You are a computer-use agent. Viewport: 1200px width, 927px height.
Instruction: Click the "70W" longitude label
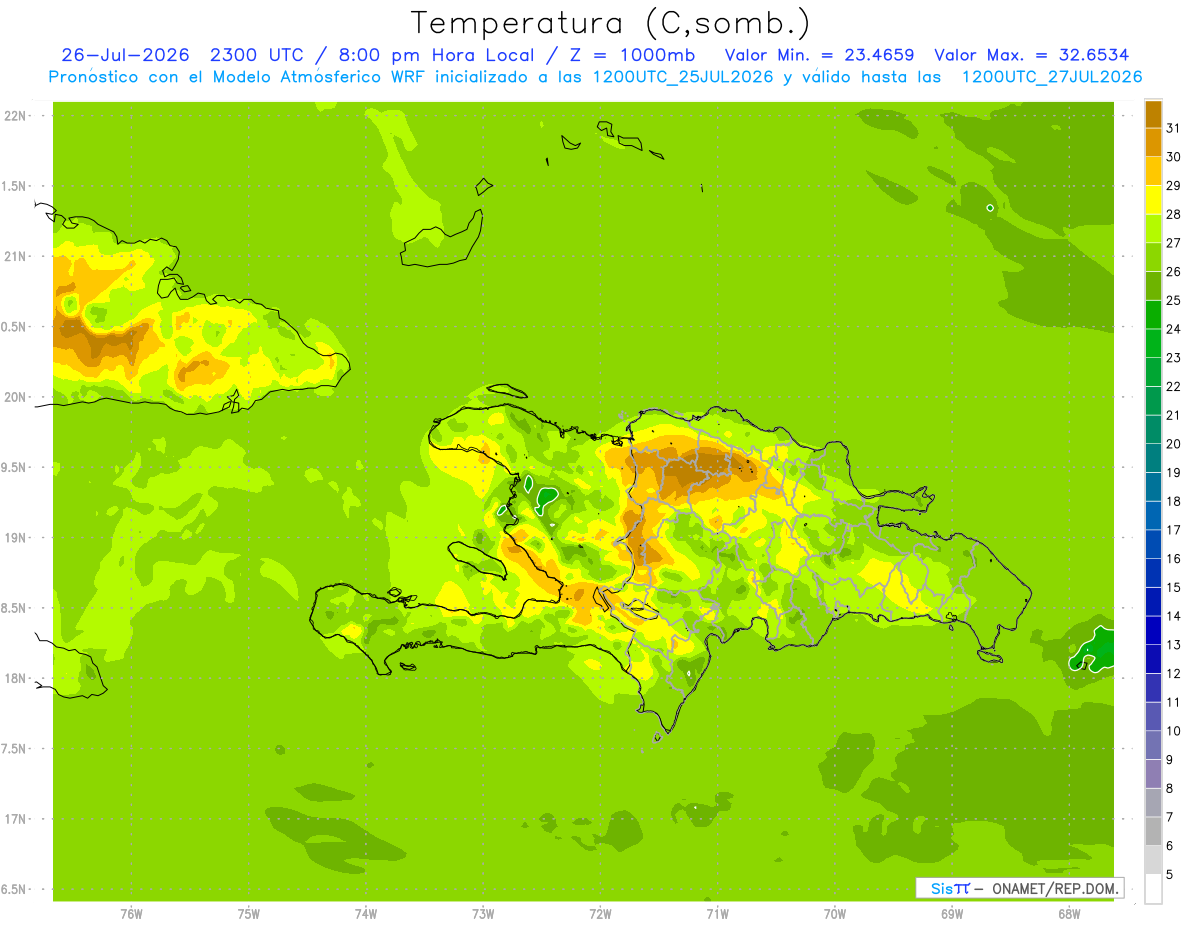pyautogui.click(x=834, y=914)
